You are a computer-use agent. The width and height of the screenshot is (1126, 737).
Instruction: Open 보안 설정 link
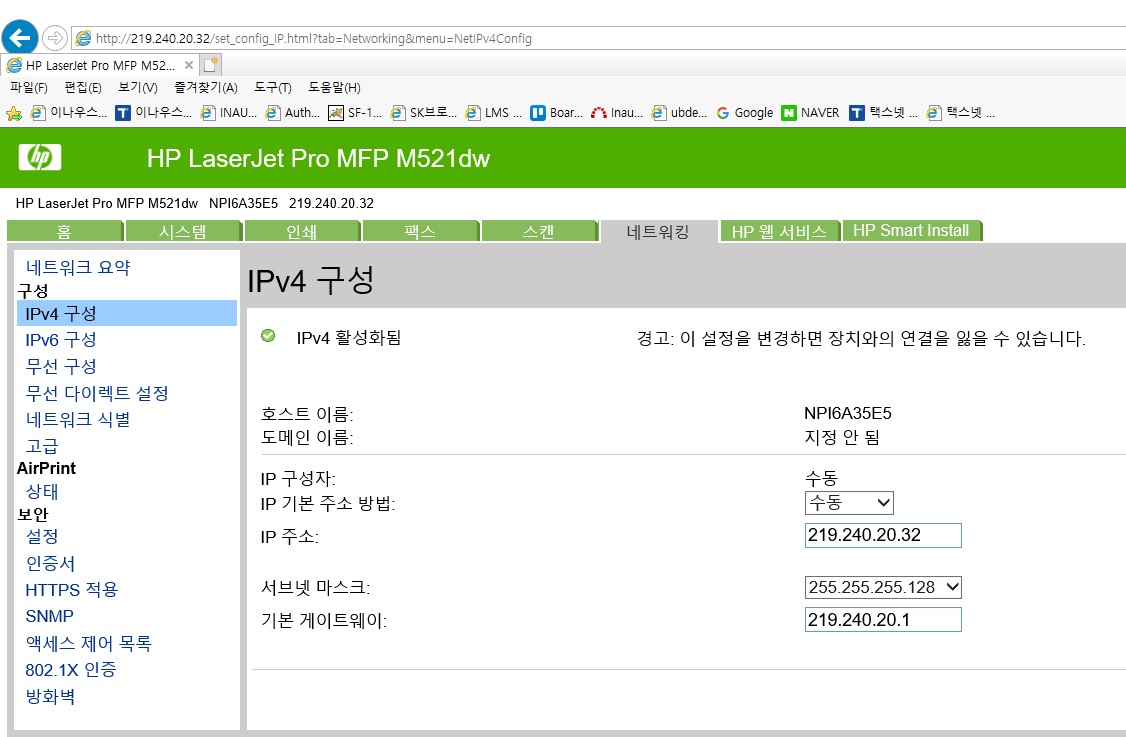pyautogui.click(x=42, y=536)
